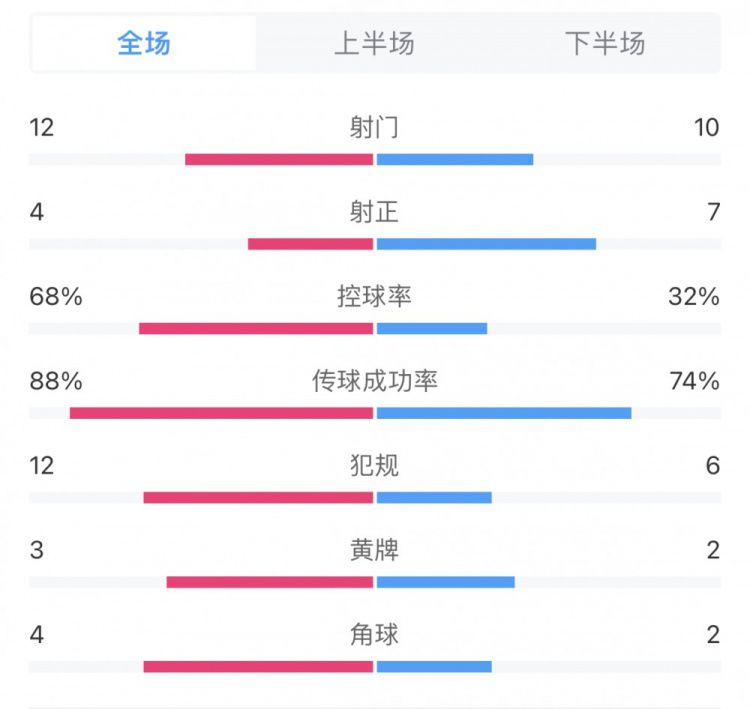The image size is (750, 709).
Task: Click the red 角球 bar
Action: 258,666
